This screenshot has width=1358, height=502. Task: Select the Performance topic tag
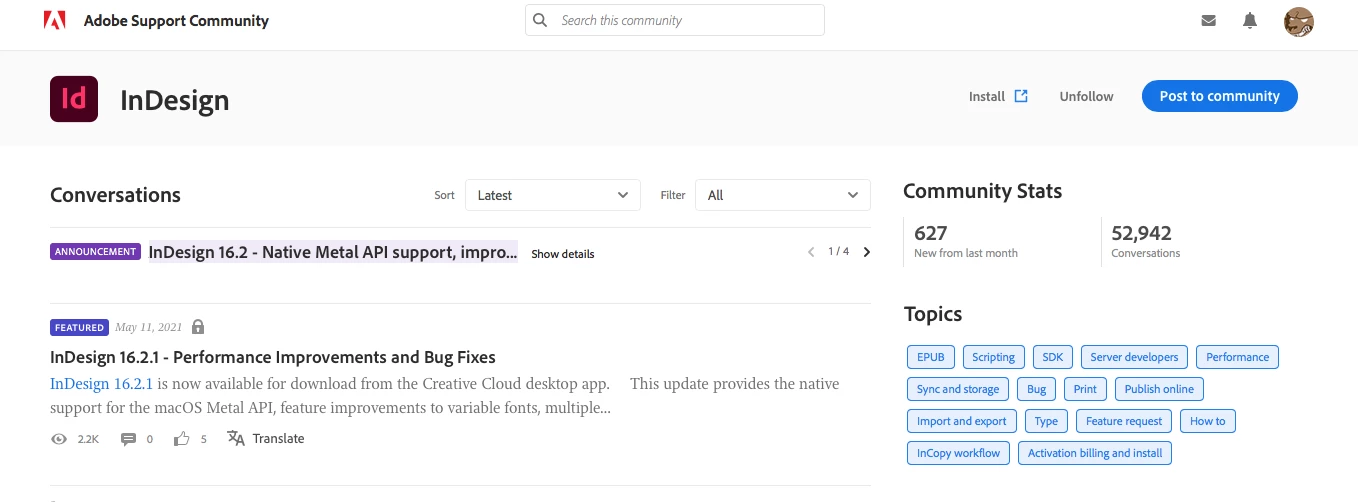[1237, 357]
